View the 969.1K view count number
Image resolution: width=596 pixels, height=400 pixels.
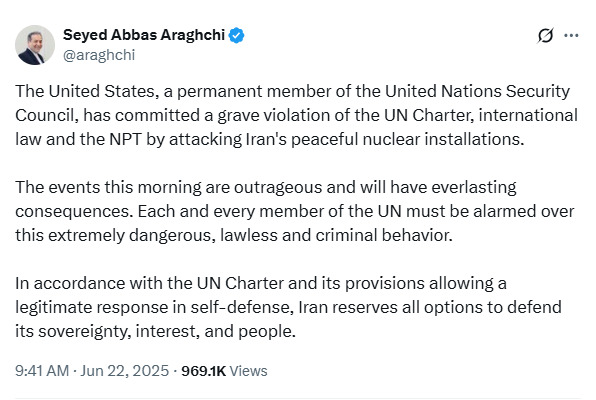(203, 371)
